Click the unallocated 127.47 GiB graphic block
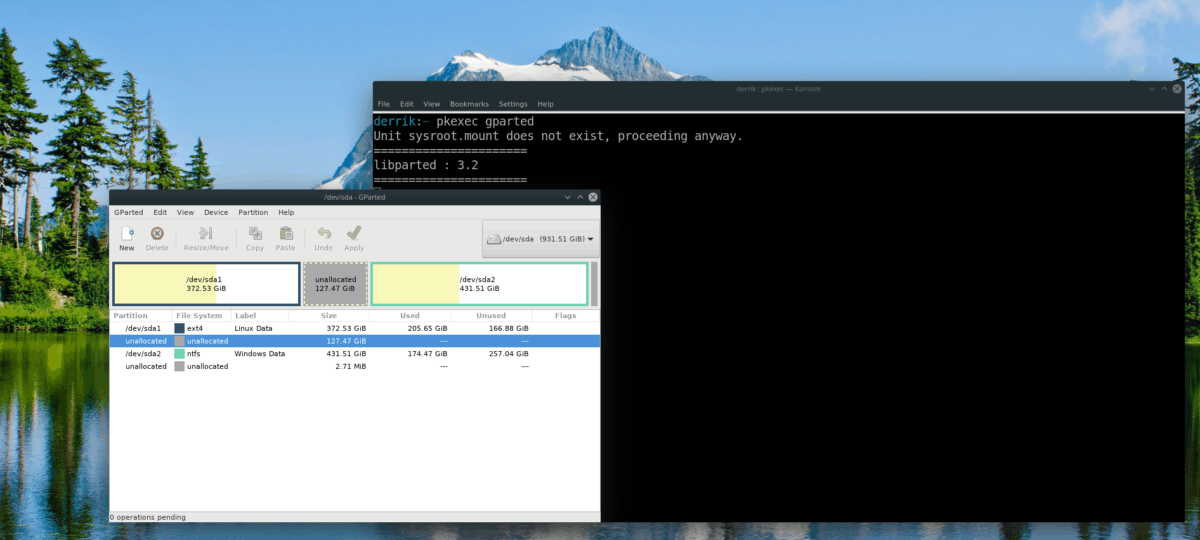Viewport: 1200px width, 540px height. pyautogui.click(x=335, y=284)
